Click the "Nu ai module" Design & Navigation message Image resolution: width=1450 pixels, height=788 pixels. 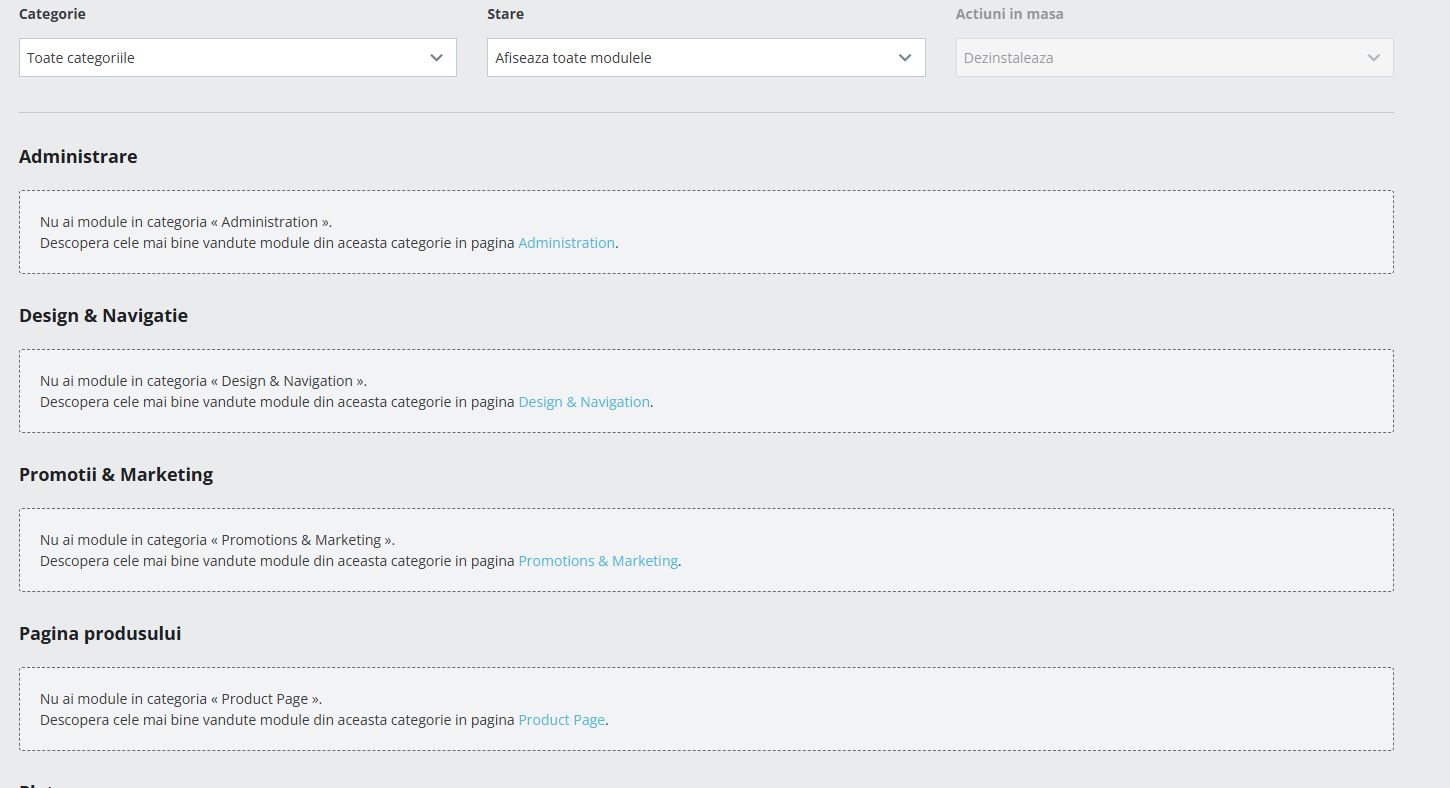click(x=203, y=381)
